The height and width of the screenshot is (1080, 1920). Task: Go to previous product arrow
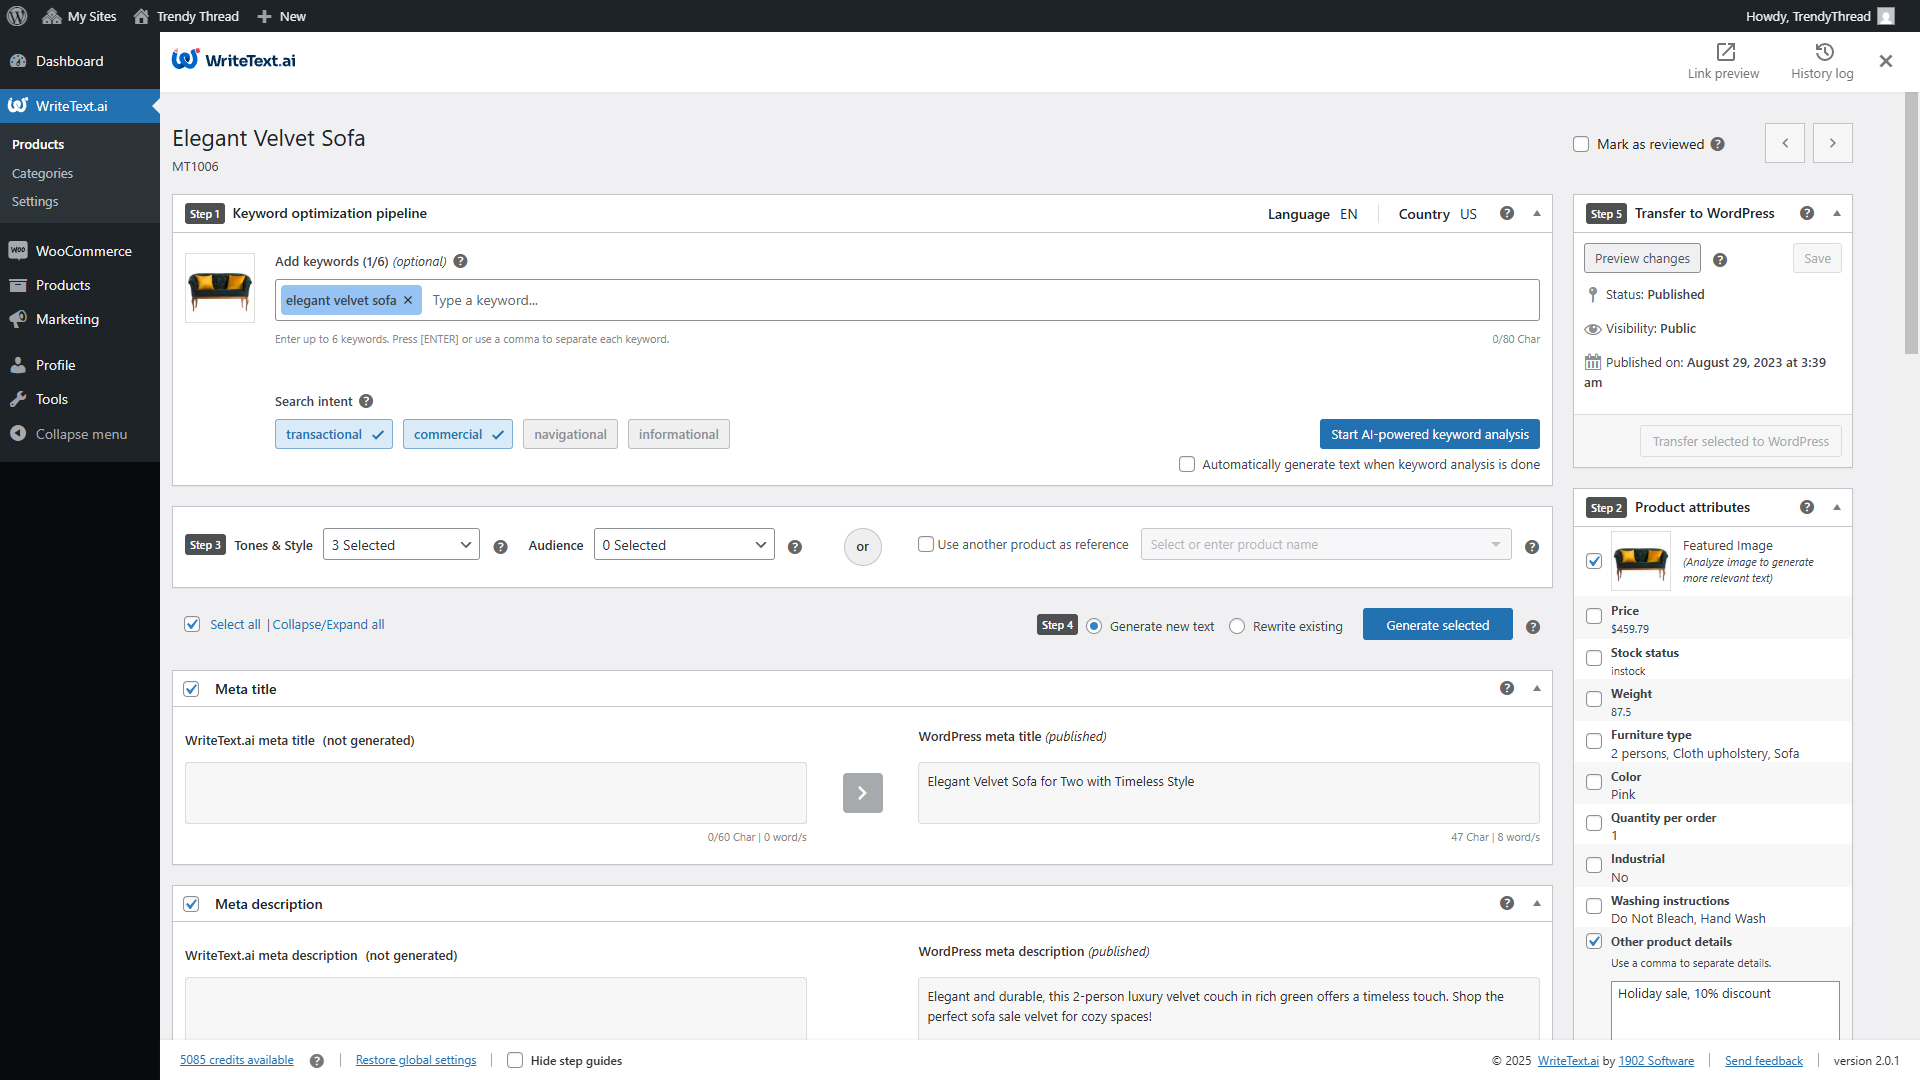pyautogui.click(x=1785, y=143)
